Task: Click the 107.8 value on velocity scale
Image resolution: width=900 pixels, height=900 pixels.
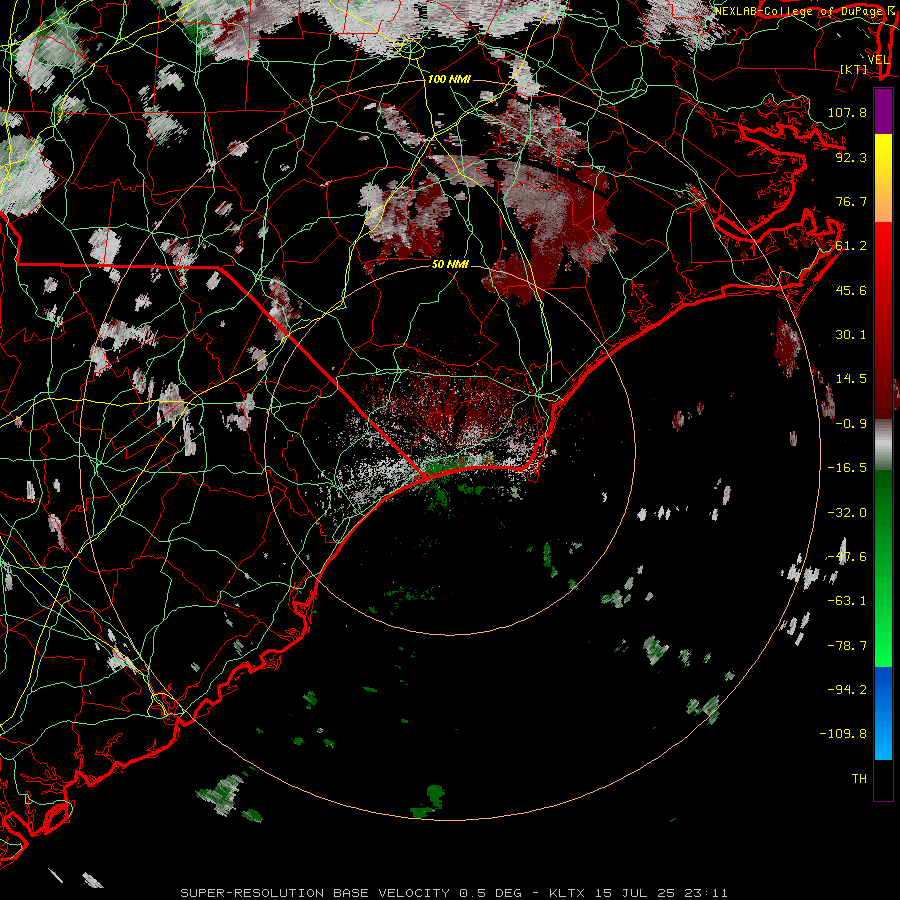Action: coord(847,112)
